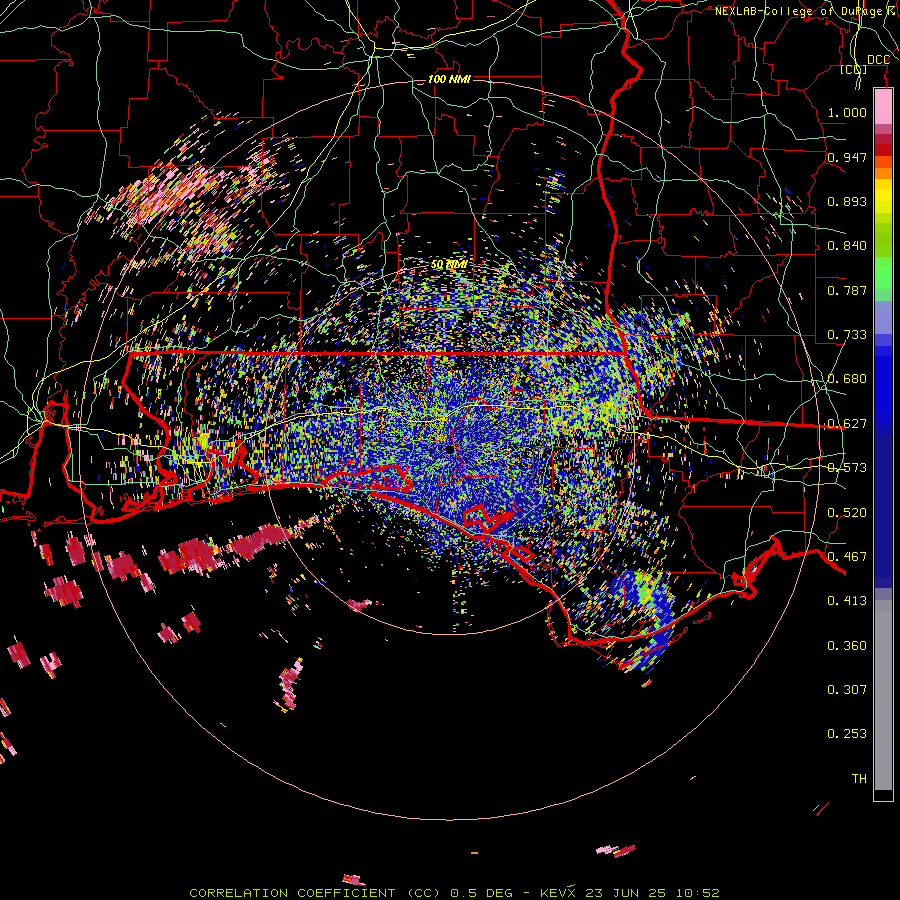900x900 pixels.
Task: Click the gray lower segment of color bar
Action: (883, 695)
